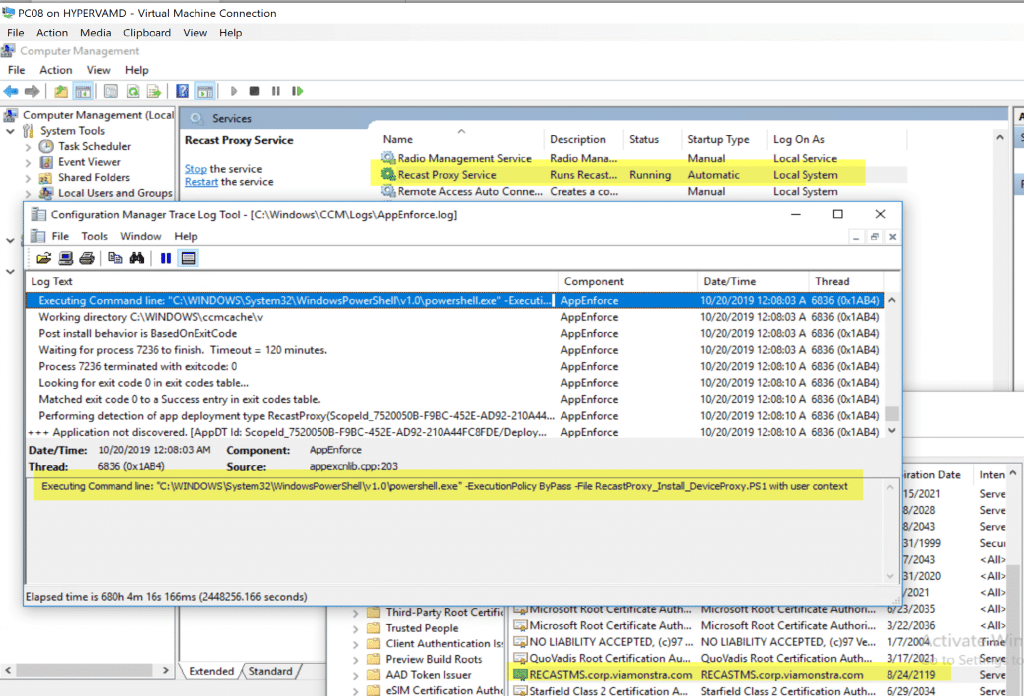1024x696 pixels.
Task: Click the Start Service icon in Services toolbar
Action: [232, 91]
